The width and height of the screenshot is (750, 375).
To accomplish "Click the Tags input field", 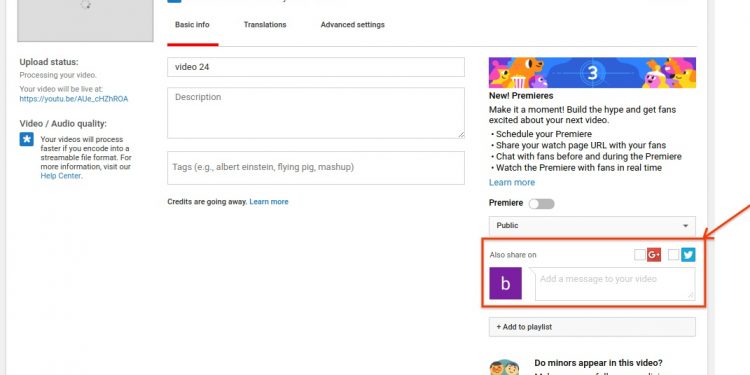I will [x=316, y=168].
